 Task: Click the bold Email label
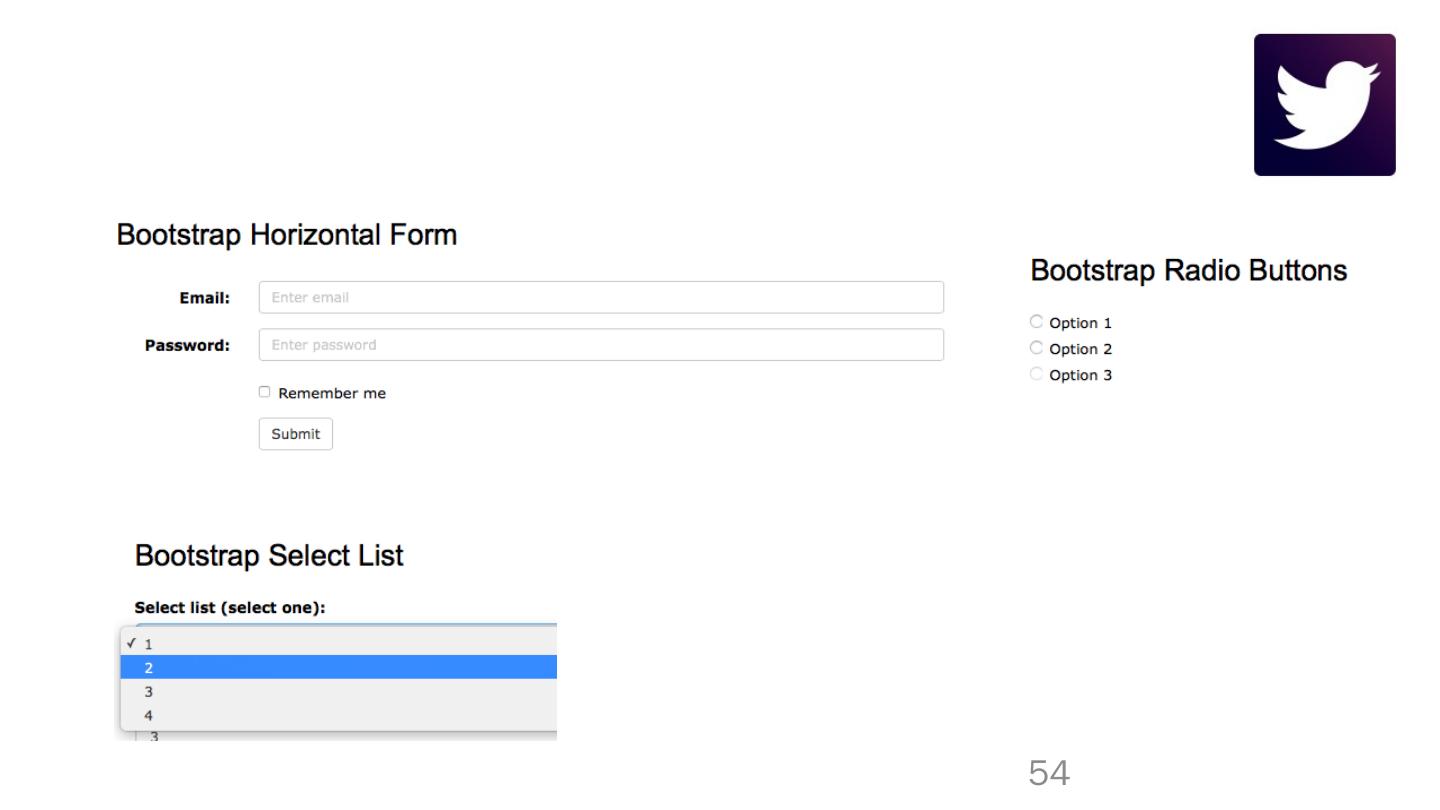pos(204,298)
